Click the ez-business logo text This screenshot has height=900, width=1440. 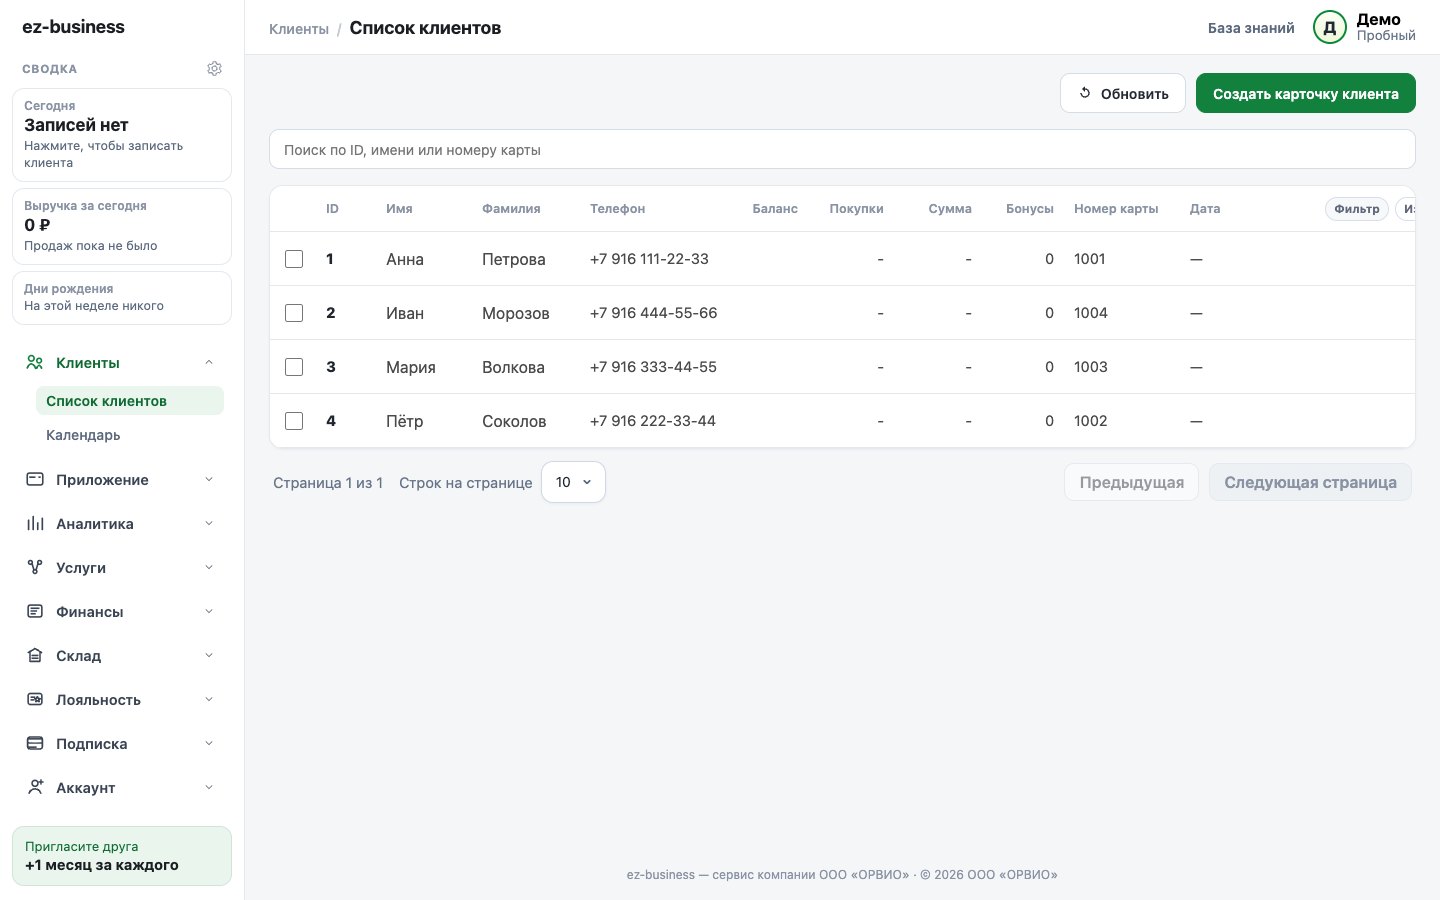pos(74,27)
